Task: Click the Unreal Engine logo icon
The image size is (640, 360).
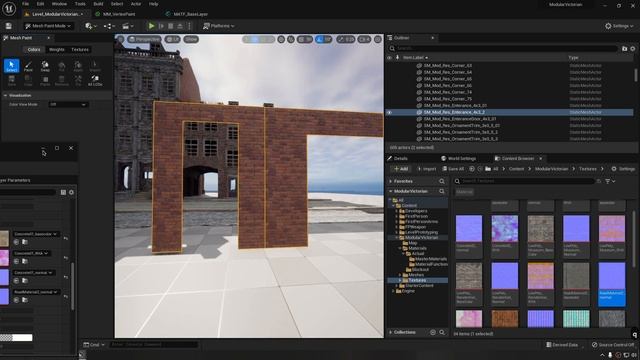Action: 9,8
